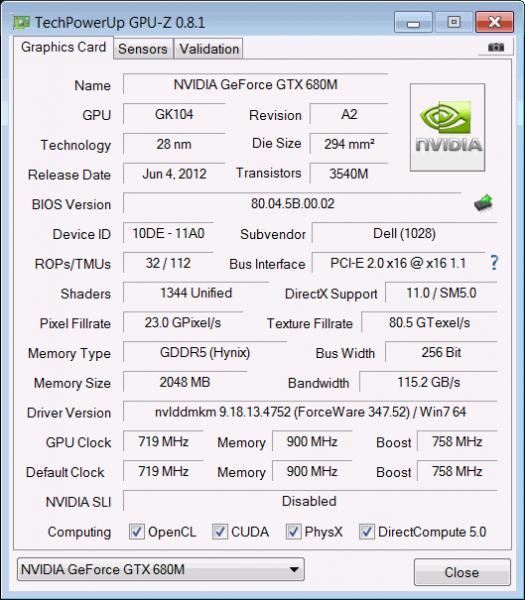The height and width of the screenshot is (600, 525).
Task: Click the Bus Width value 256 Bit
Action: [441, 352]
